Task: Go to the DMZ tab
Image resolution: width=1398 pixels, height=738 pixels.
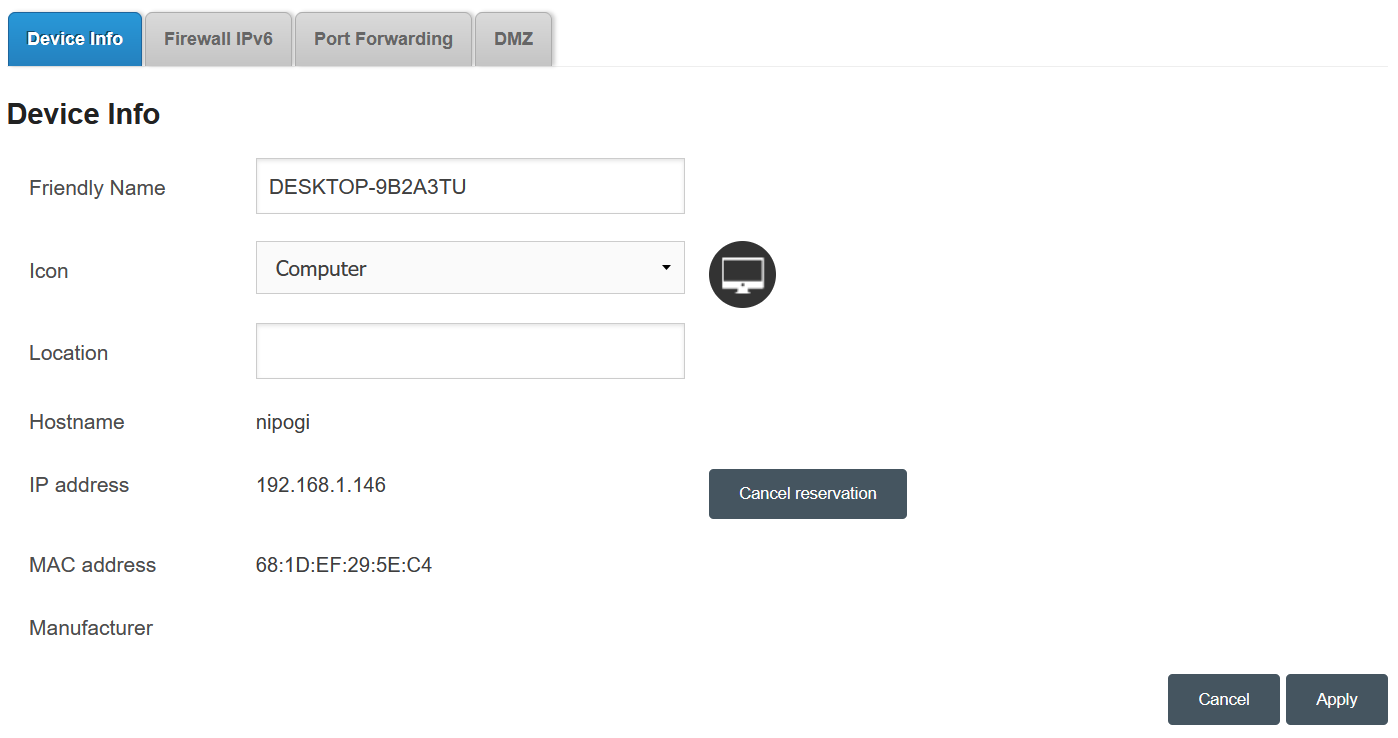Action: pos(513,39)
